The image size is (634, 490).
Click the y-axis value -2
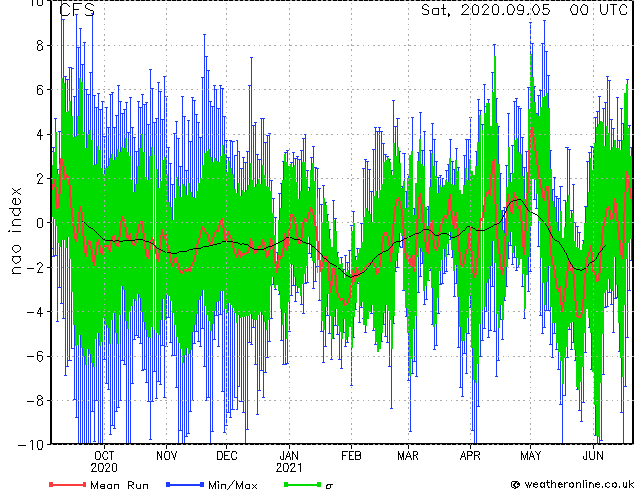[x=35, y=267]
